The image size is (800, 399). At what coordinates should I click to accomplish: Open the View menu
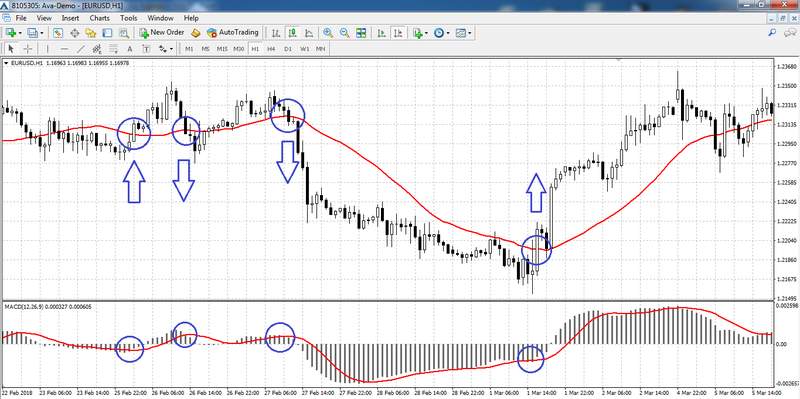point(44,18)
